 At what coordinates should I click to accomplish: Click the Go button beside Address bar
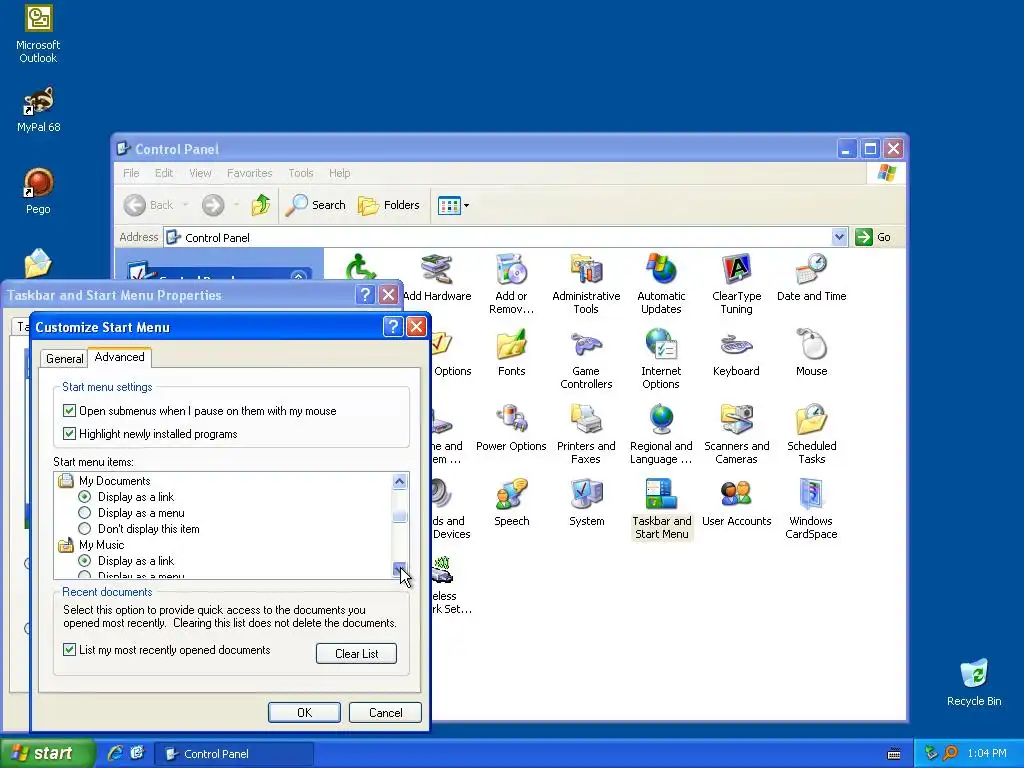pos(873,237)
